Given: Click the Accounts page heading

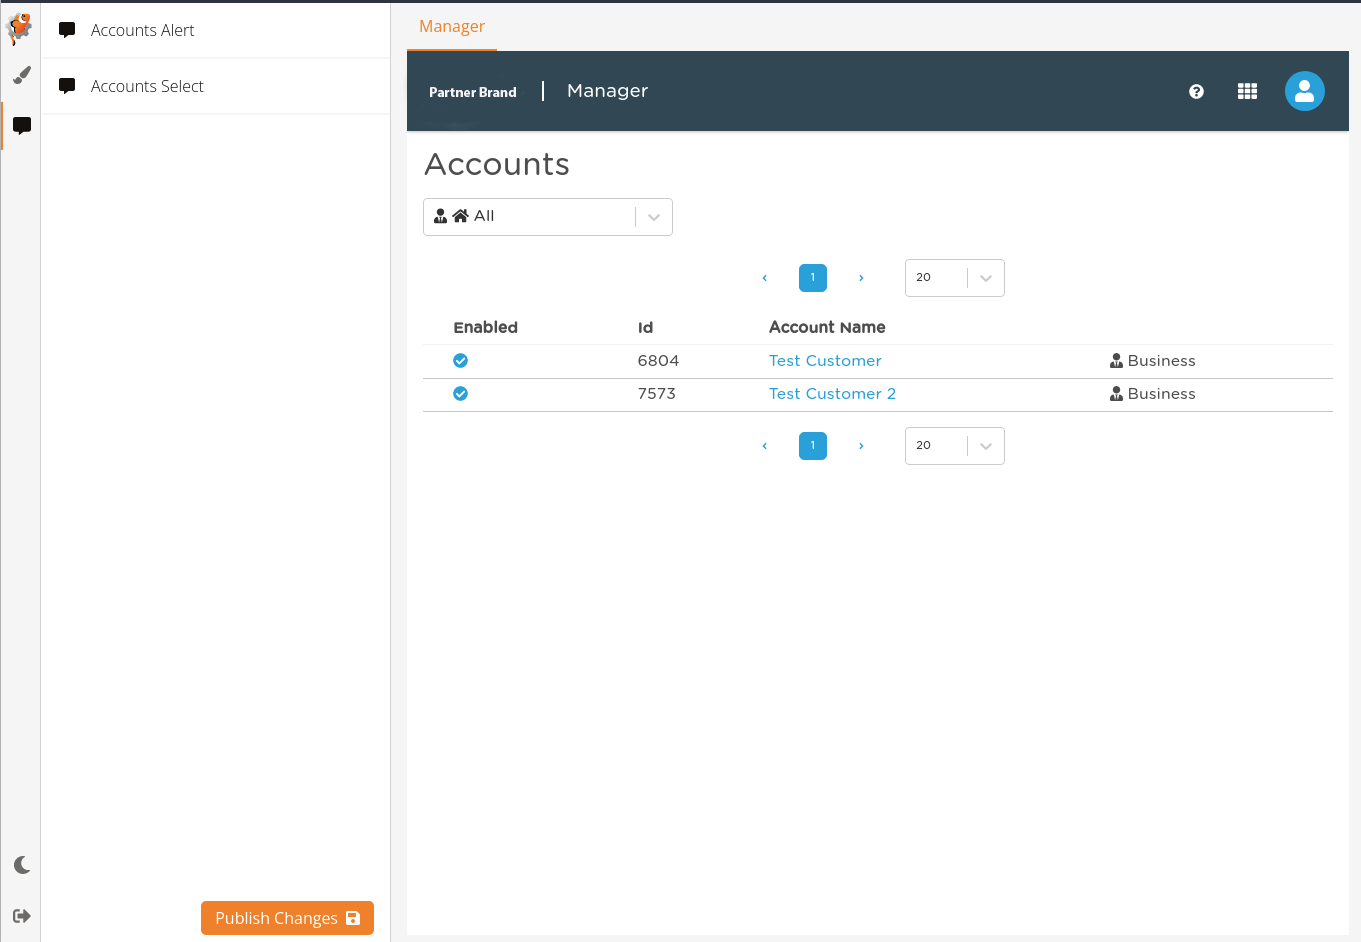Looking at the screenshot, I should [497, 164].
